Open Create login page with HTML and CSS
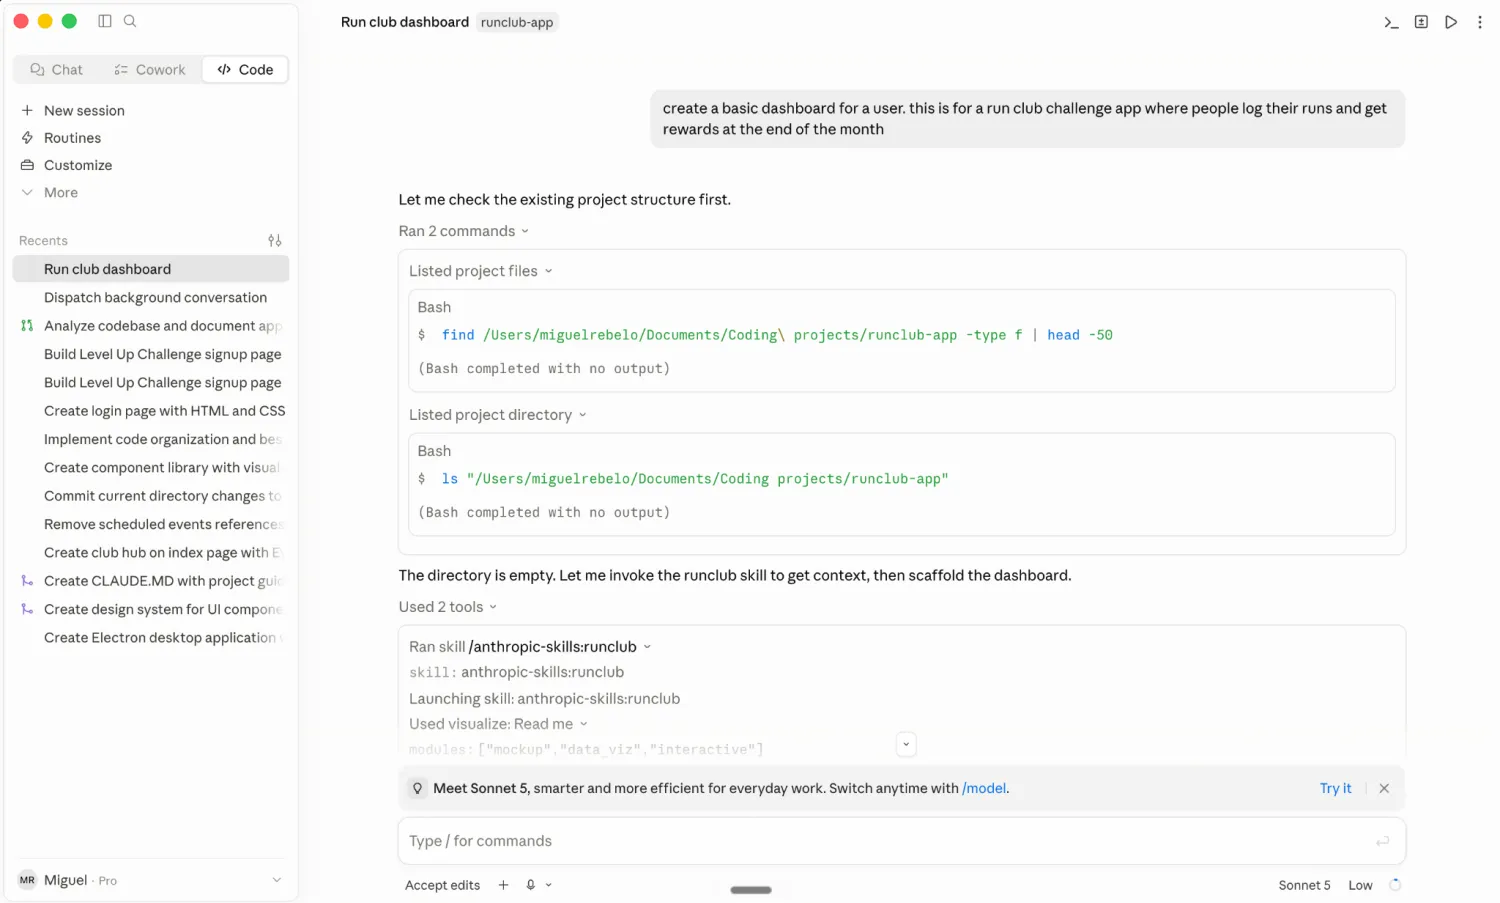1500x903 pixels. pyautogui.click(x=150, y=411)
